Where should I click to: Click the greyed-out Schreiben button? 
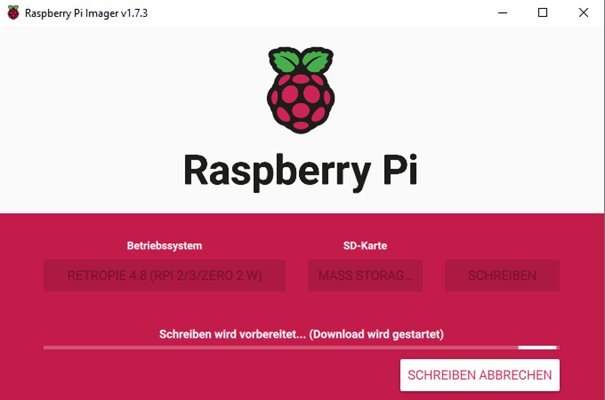502,275
